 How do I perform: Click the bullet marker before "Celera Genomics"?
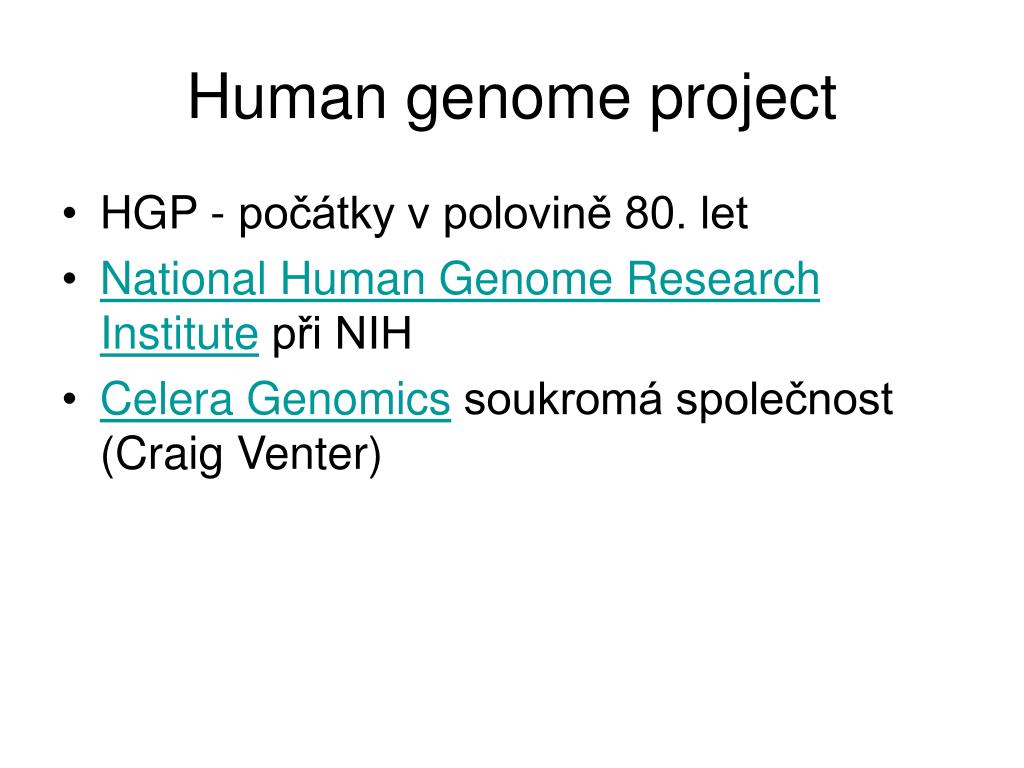coord(69,401)
